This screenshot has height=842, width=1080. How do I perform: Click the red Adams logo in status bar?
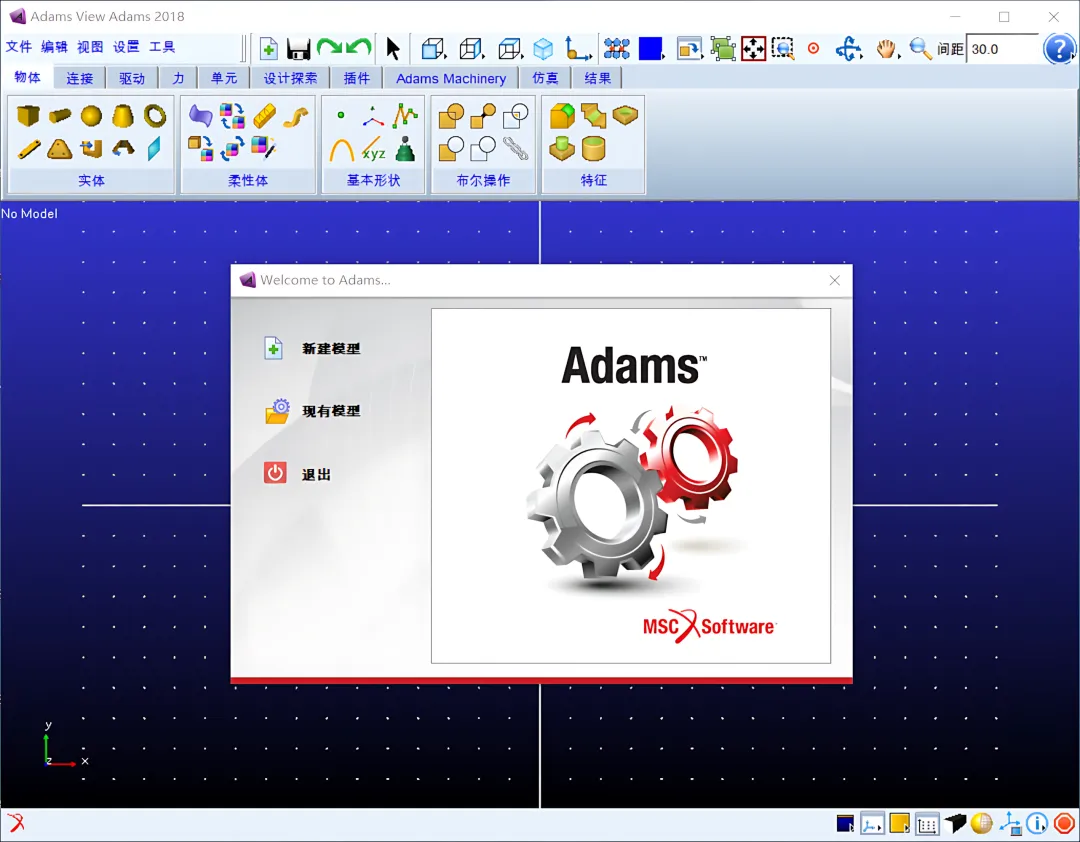[16, 823]
